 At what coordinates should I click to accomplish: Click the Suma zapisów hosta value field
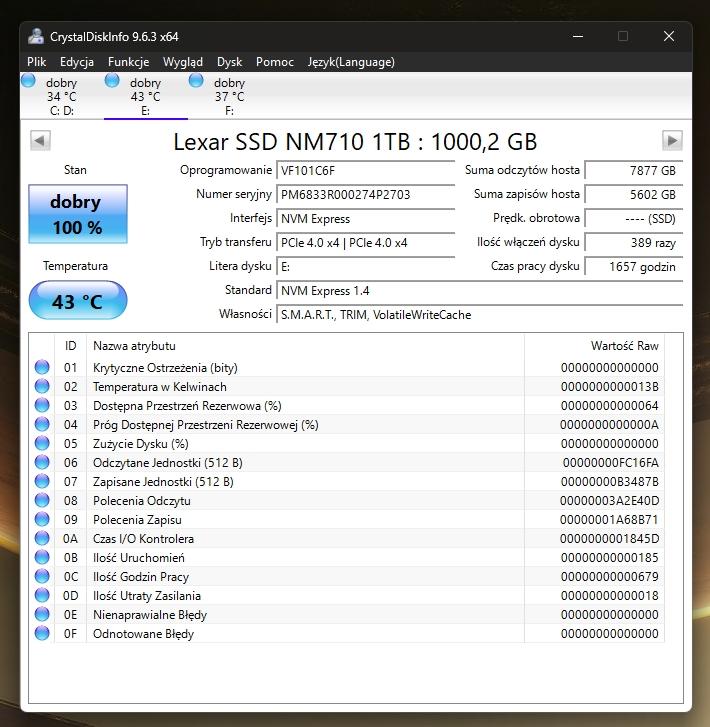[633, 195]
